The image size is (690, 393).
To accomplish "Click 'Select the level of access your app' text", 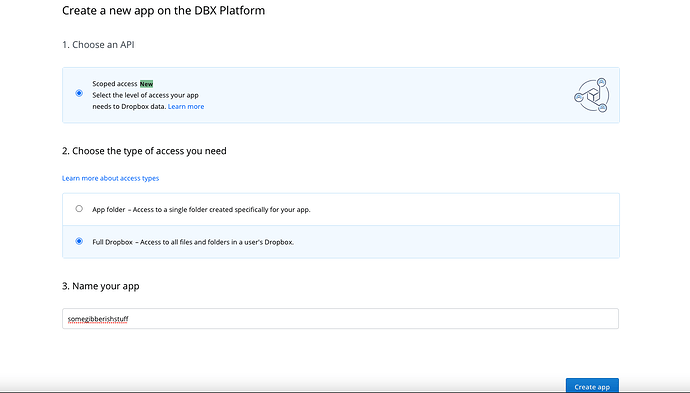I will pos(145,95).
